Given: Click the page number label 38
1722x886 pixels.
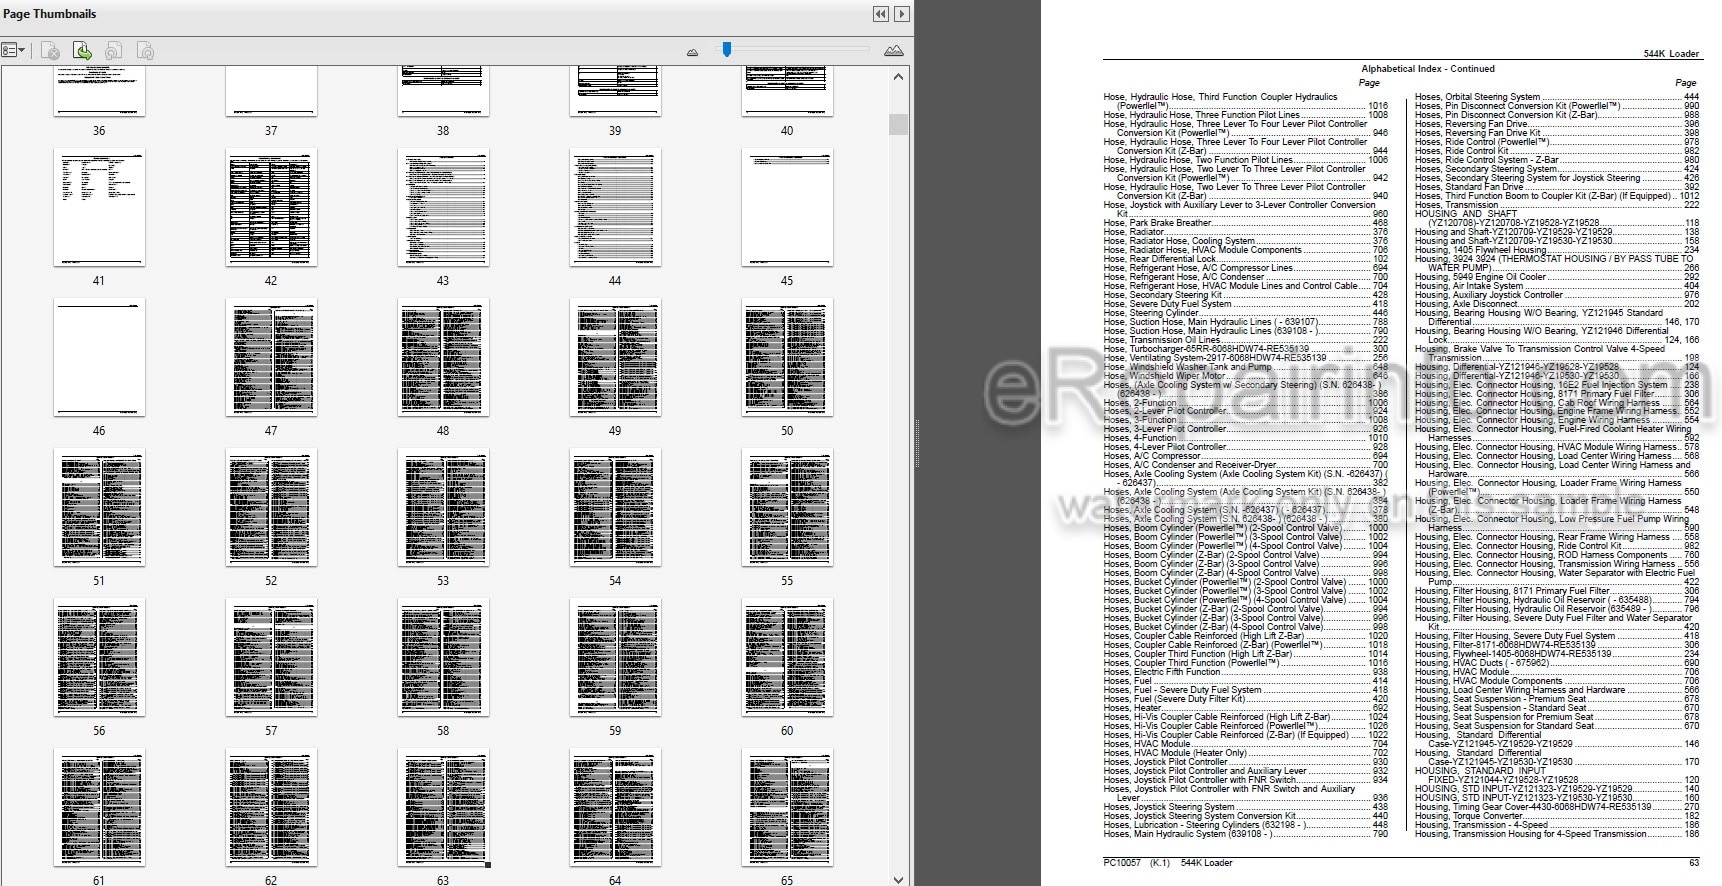Looking at the screenshot, I should (x=443, y=131).
